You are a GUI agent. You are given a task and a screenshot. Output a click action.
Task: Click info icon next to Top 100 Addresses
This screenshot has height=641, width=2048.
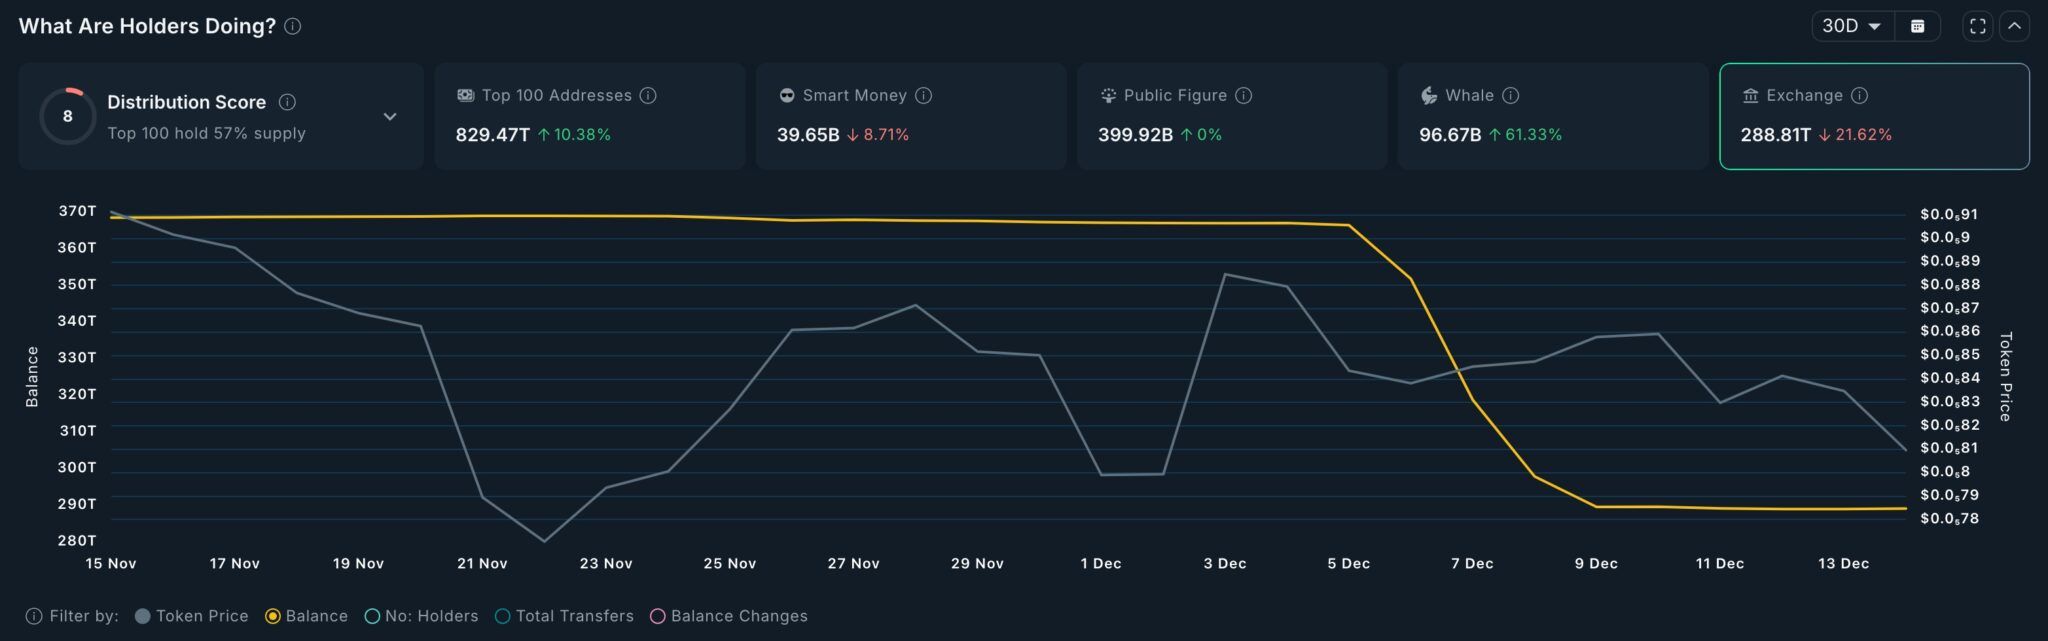pyautogui.click(x=648, y=95)
